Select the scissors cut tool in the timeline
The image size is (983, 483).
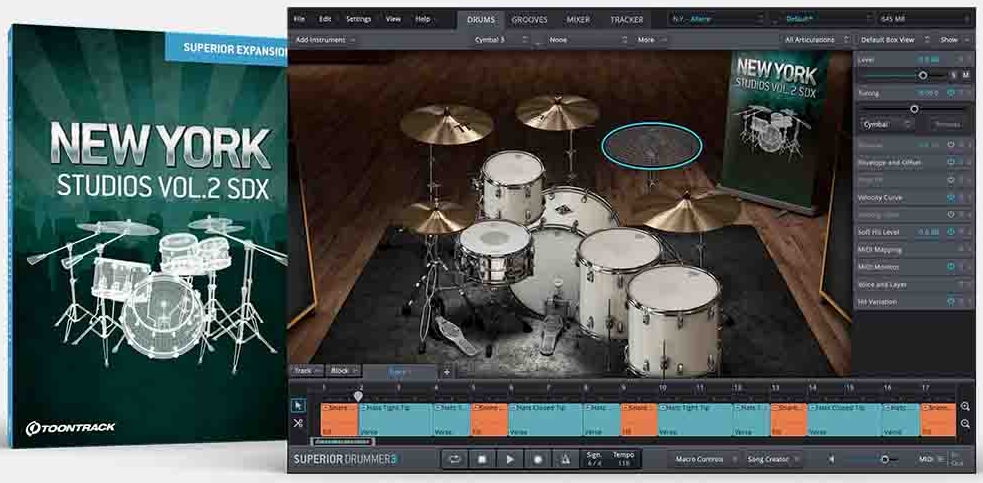tap(298, 423)
